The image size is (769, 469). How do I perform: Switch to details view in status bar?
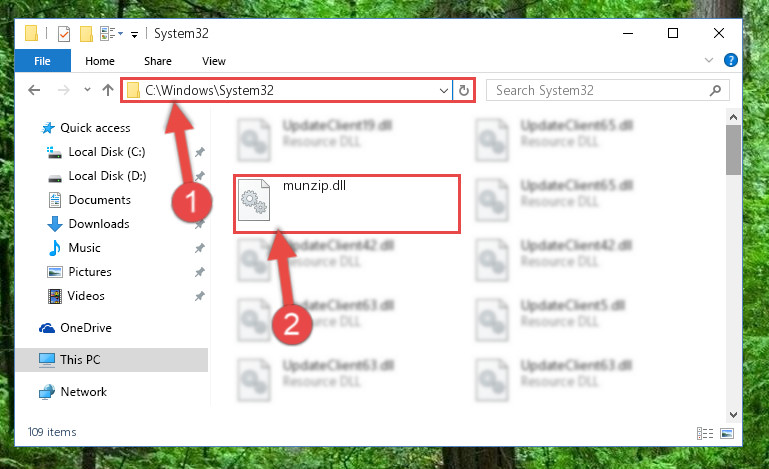[705, 433]
